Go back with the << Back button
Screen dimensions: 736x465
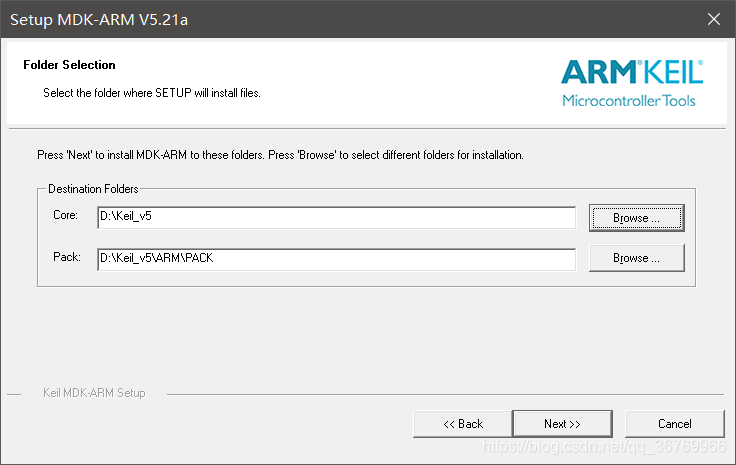click(463, 424)
